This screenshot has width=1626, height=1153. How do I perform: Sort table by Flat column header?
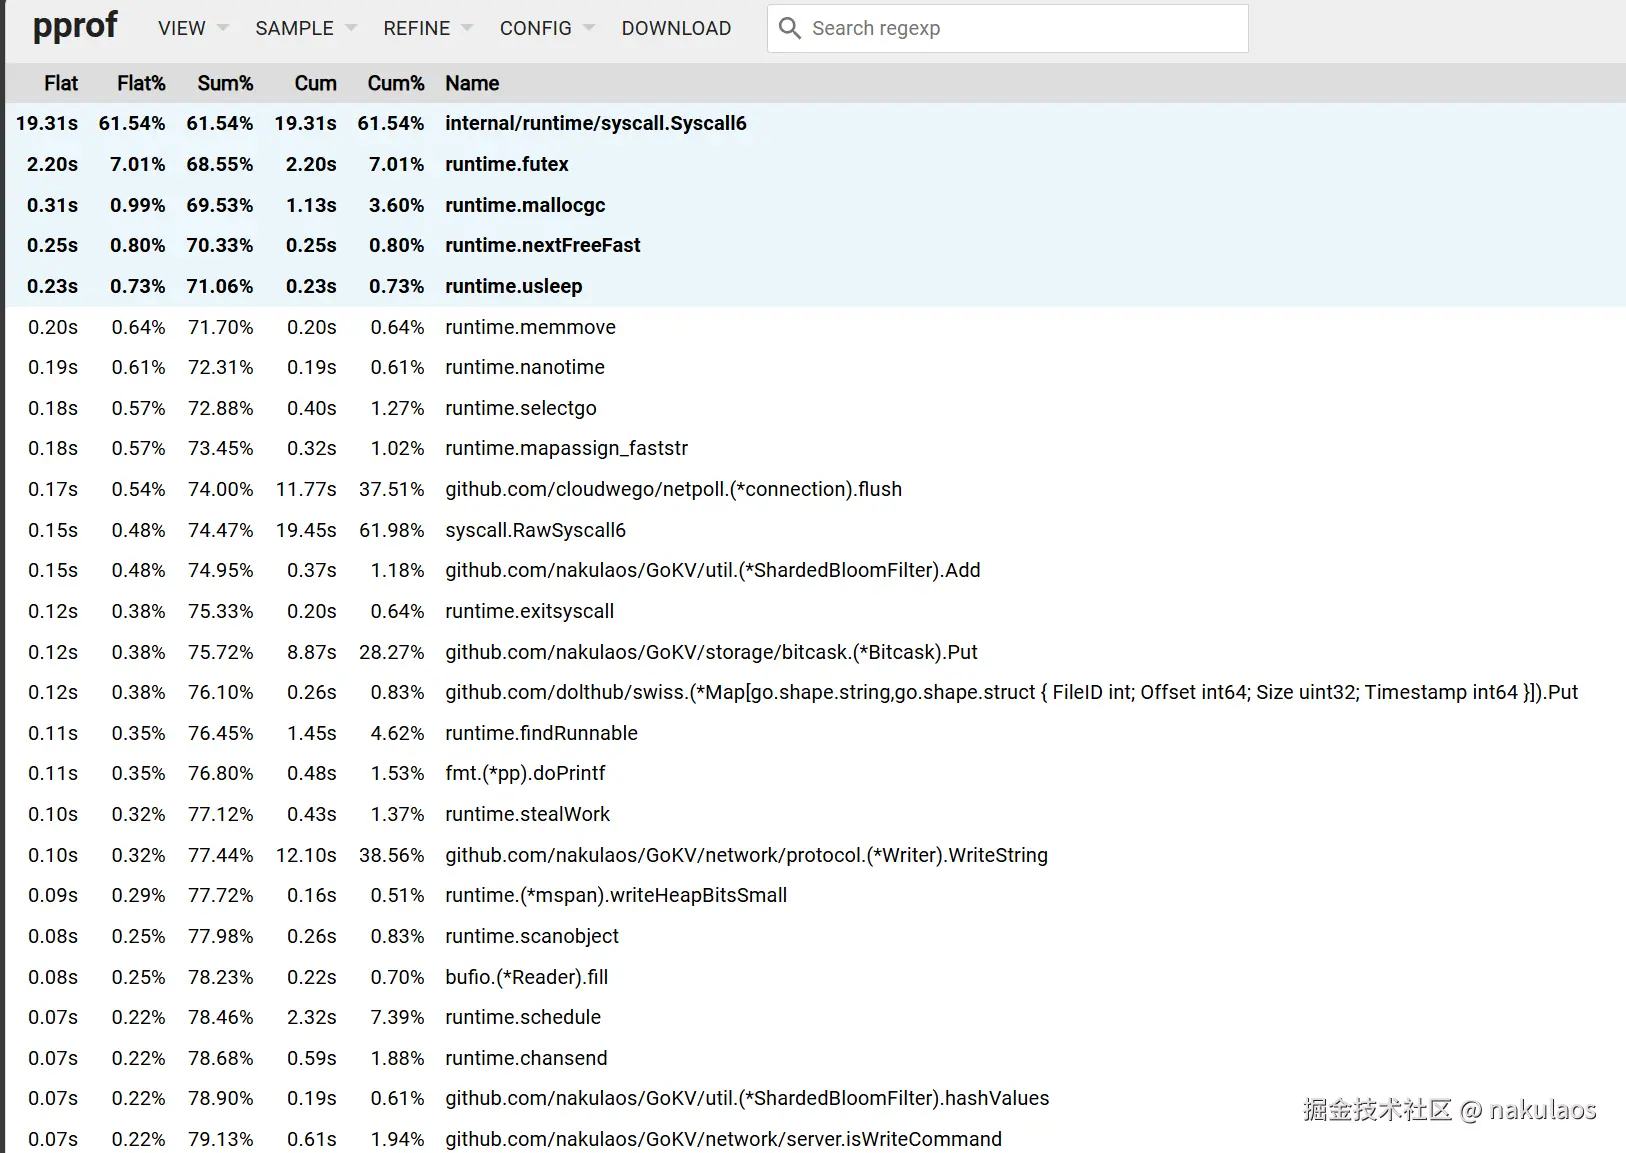[x=61, y=83]
